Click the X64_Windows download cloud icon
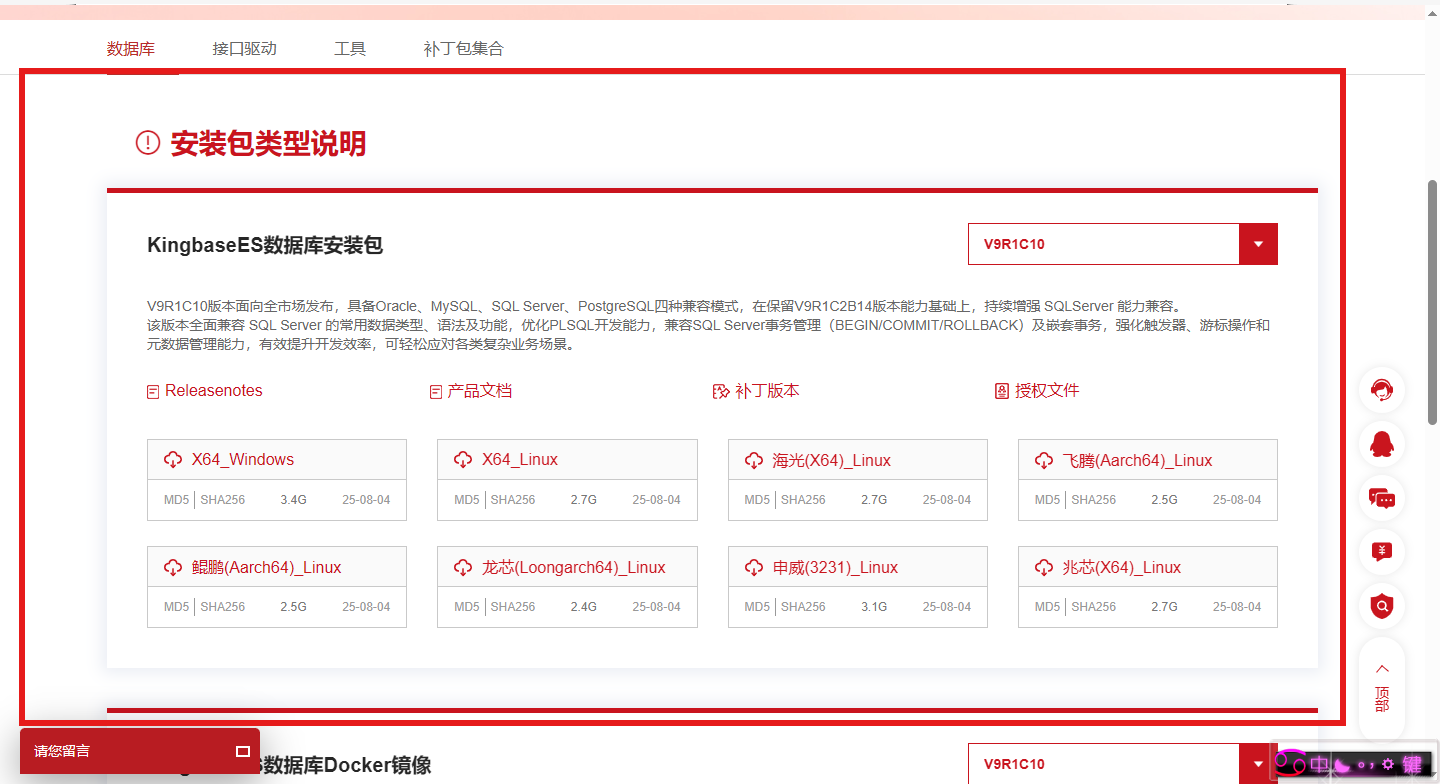 [x=172, y=460]
